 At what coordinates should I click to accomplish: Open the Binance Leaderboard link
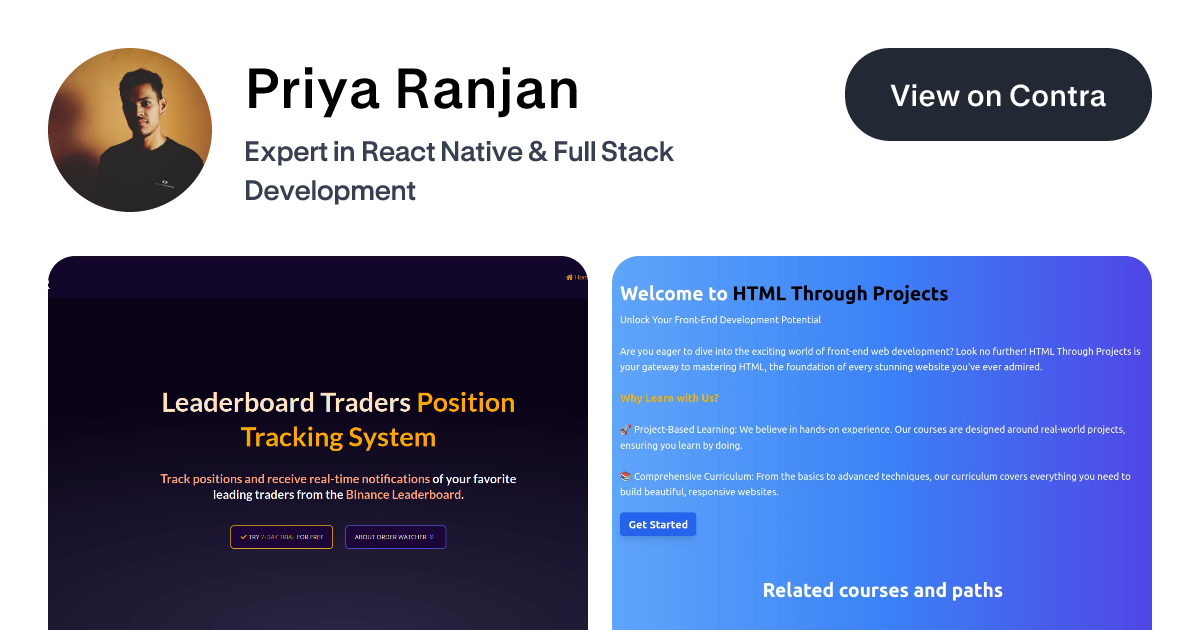(x=403, y=494)
